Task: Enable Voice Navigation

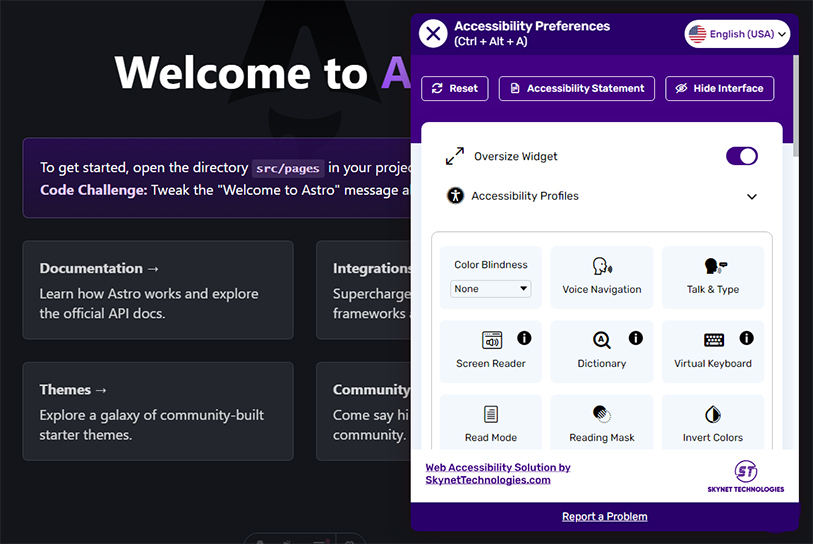Action: (601, 277)
